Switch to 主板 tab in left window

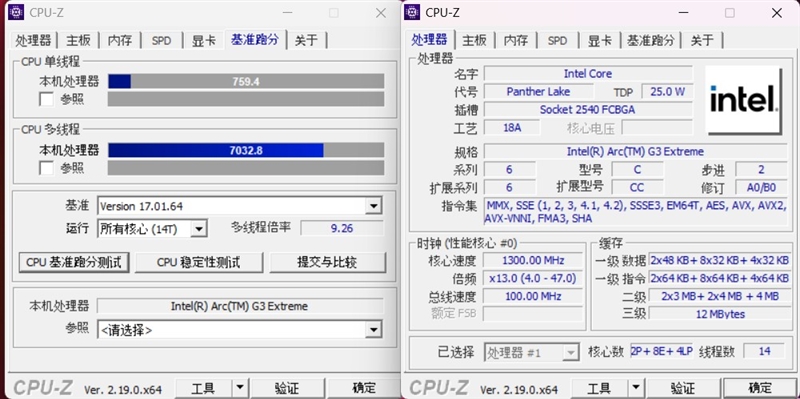point(78,40)
